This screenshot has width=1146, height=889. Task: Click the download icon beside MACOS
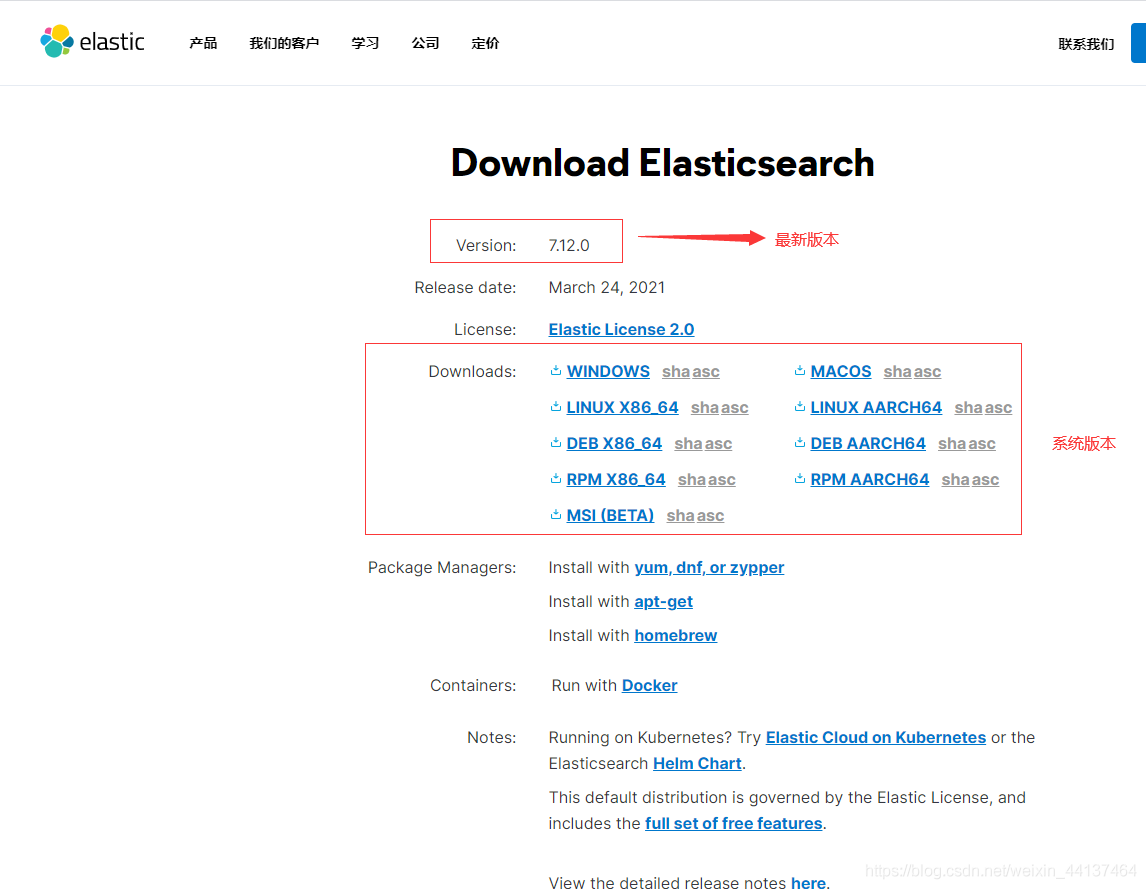(x=800, y=371)
